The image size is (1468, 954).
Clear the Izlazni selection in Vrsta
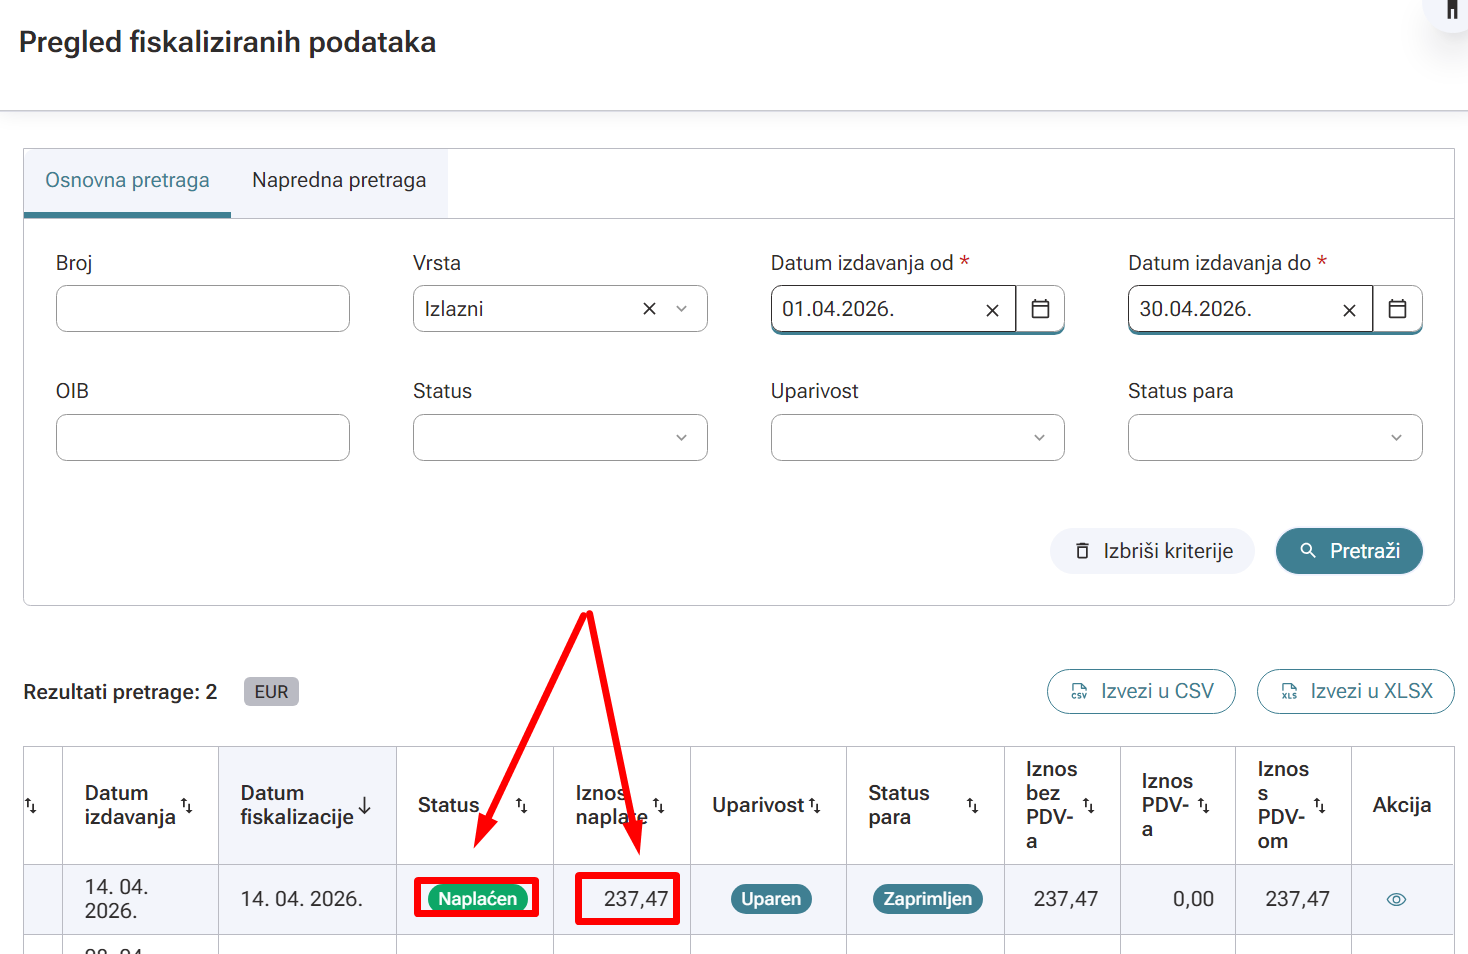[x=649, y=309]
